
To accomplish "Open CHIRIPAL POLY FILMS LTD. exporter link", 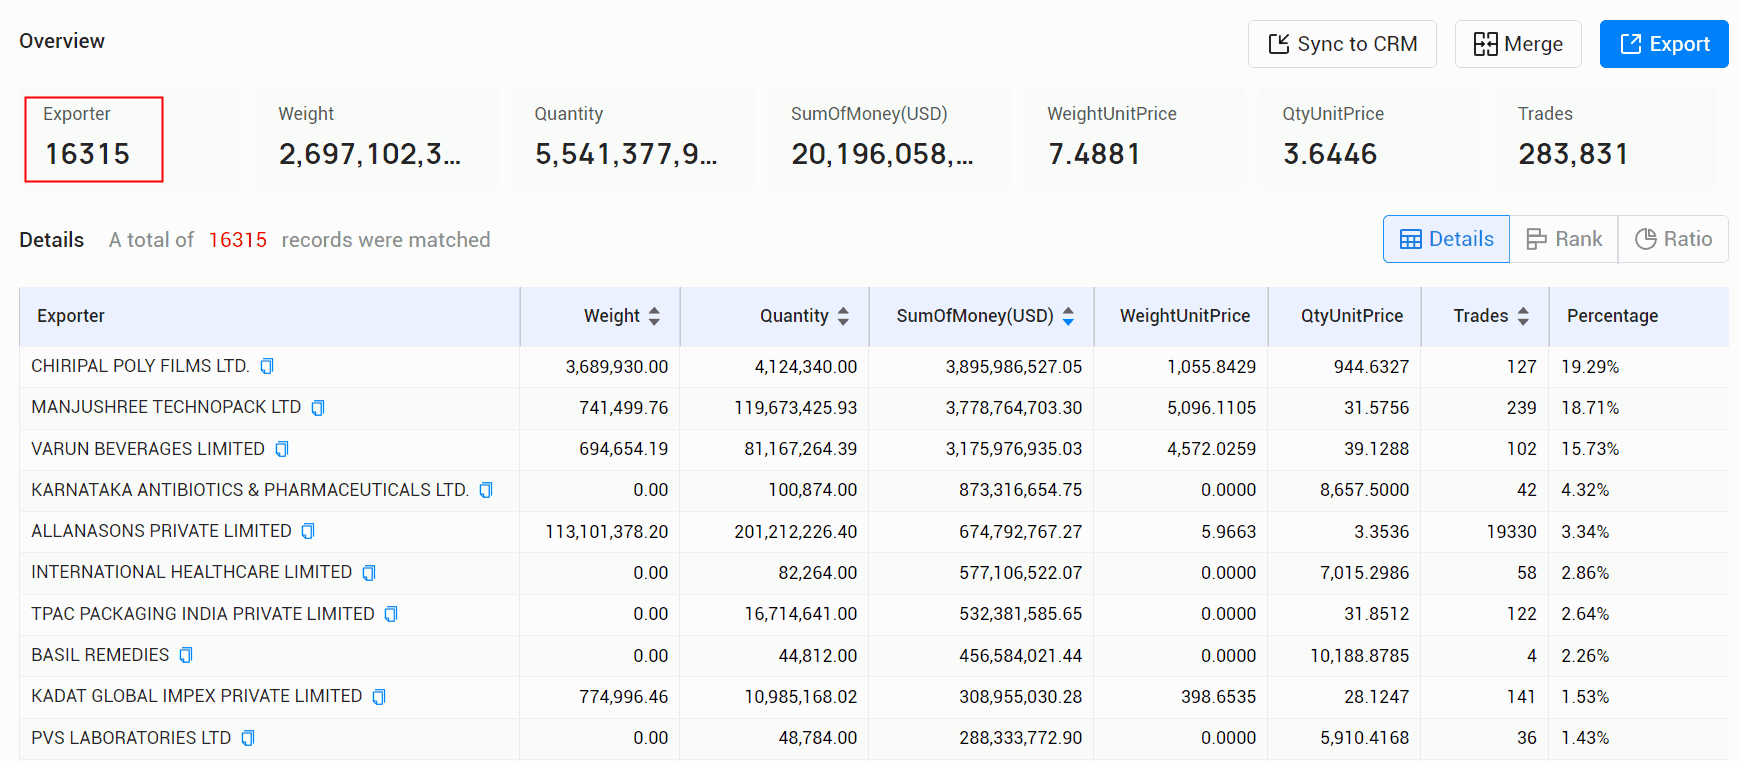I will coord(140,366).
